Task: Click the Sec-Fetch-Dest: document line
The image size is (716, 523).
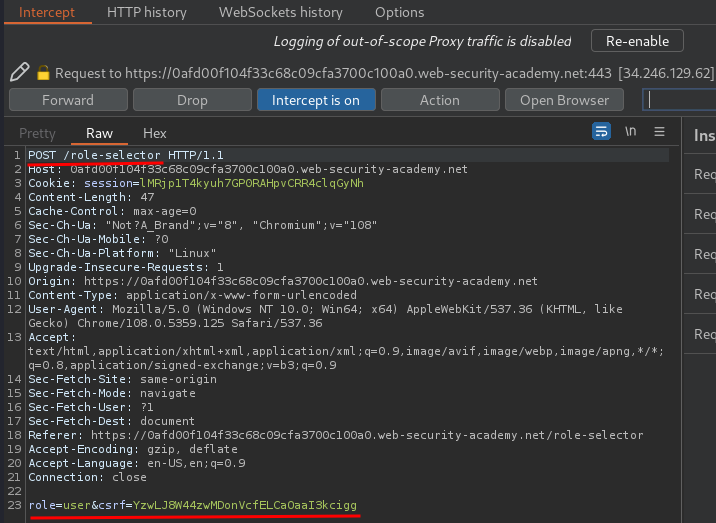Action: point(111,421)
